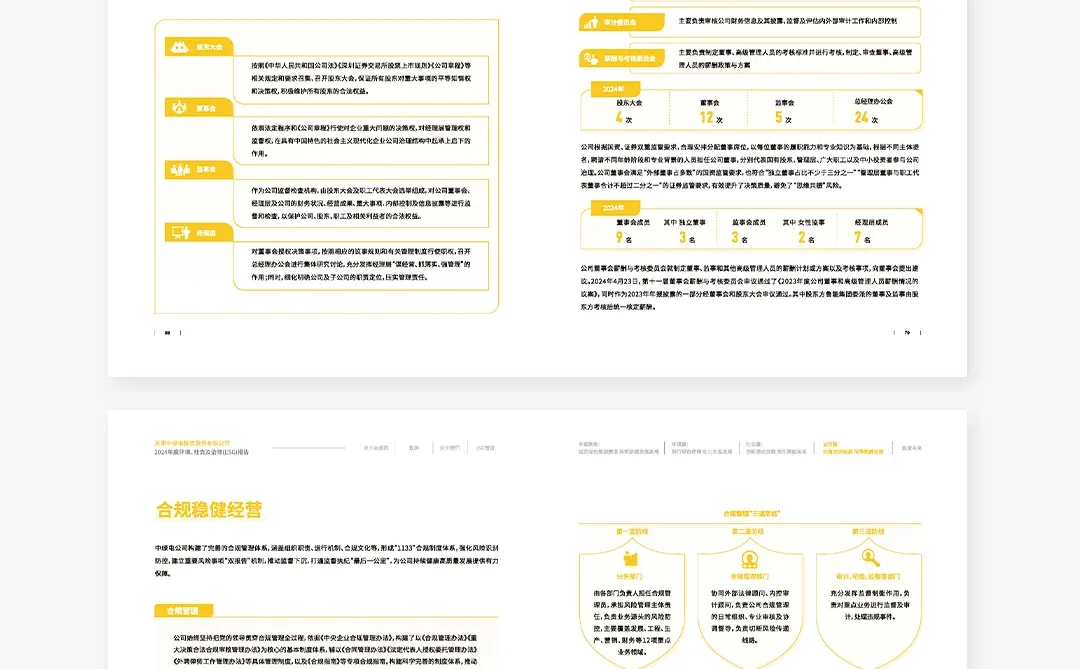Click the magnifier shield icon under 第三道防线
1080x669 pixels.
point(869,557)
